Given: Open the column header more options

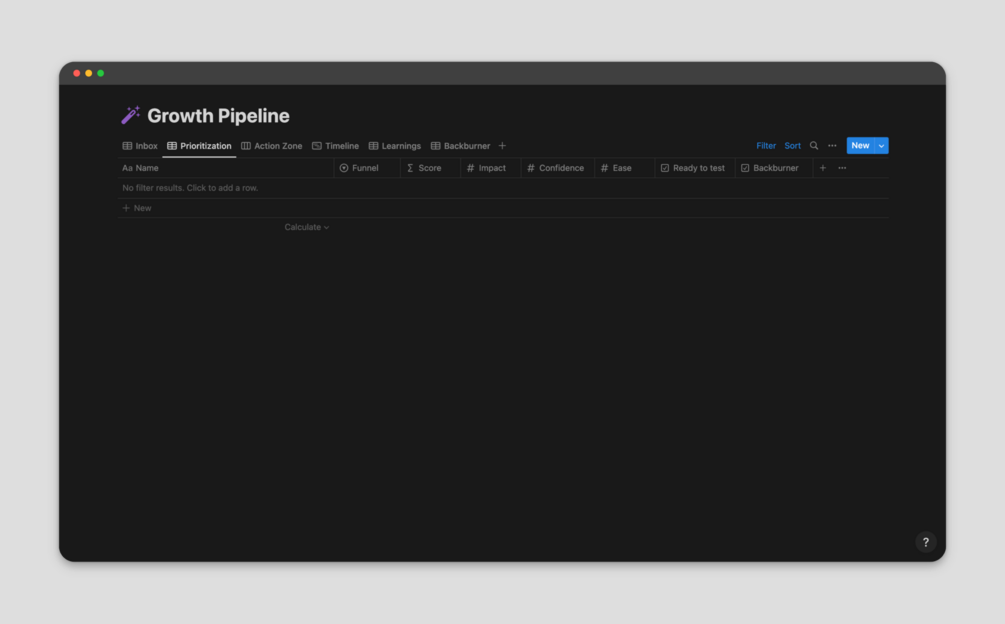Looking at the screenshot, I should point(842,168).
